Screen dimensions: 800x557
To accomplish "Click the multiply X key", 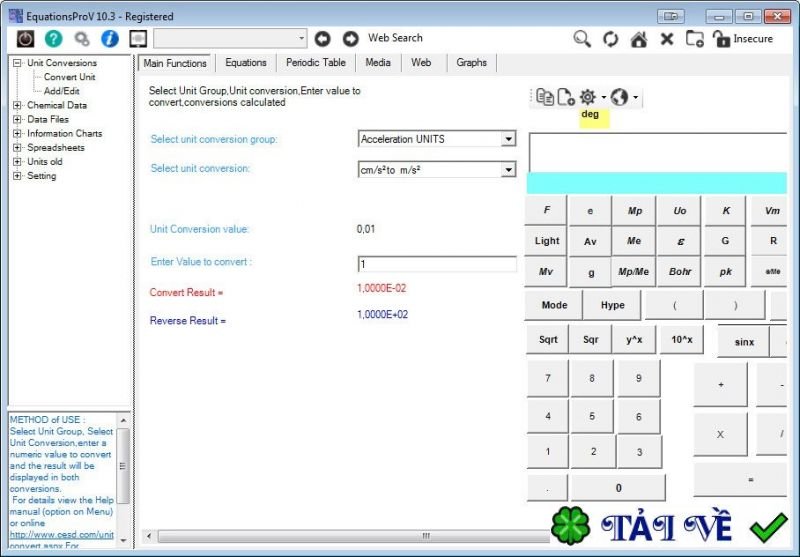I will click(x=720, y=435).
